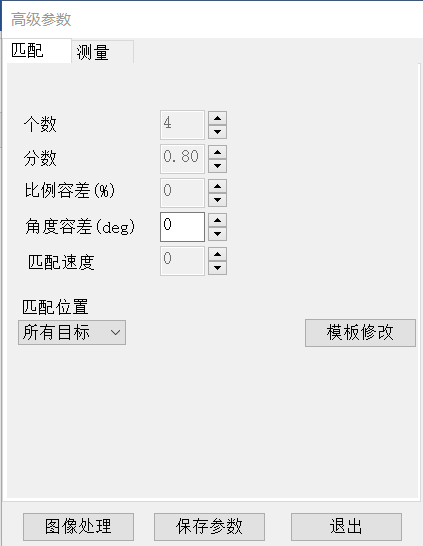
Task: Click the 模板修改 button
Action: 360,333
